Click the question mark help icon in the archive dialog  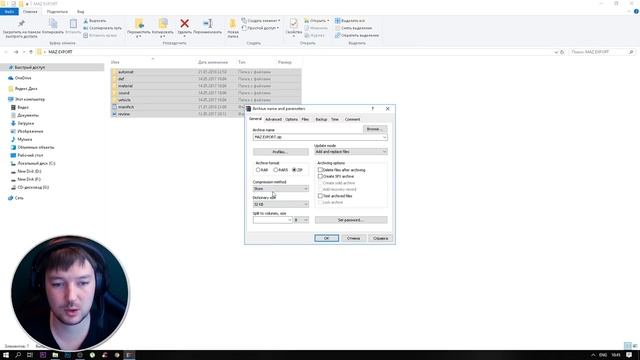click(x=372, y=109)
